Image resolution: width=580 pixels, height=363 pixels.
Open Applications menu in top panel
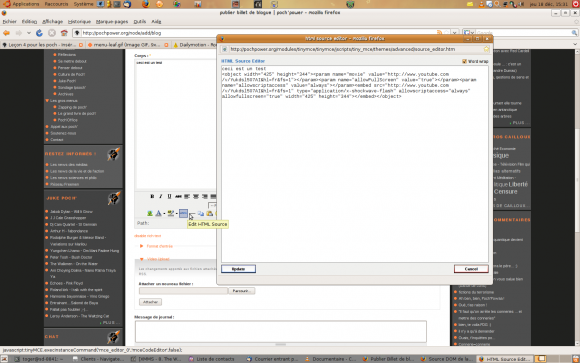[x=26, y=4]
